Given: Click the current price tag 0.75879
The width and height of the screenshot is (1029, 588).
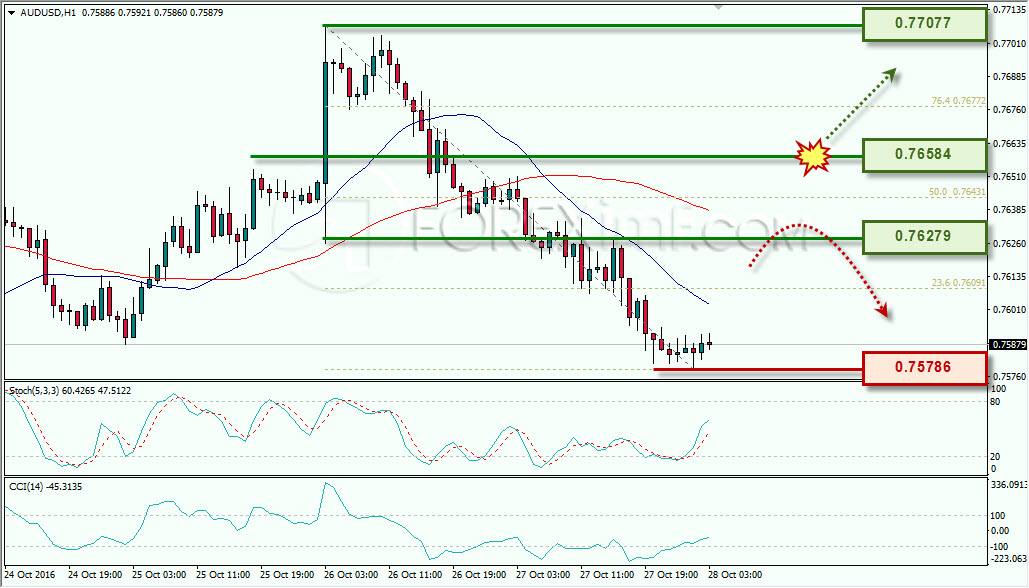Looking at the screenshot, I should point(1008,345).
